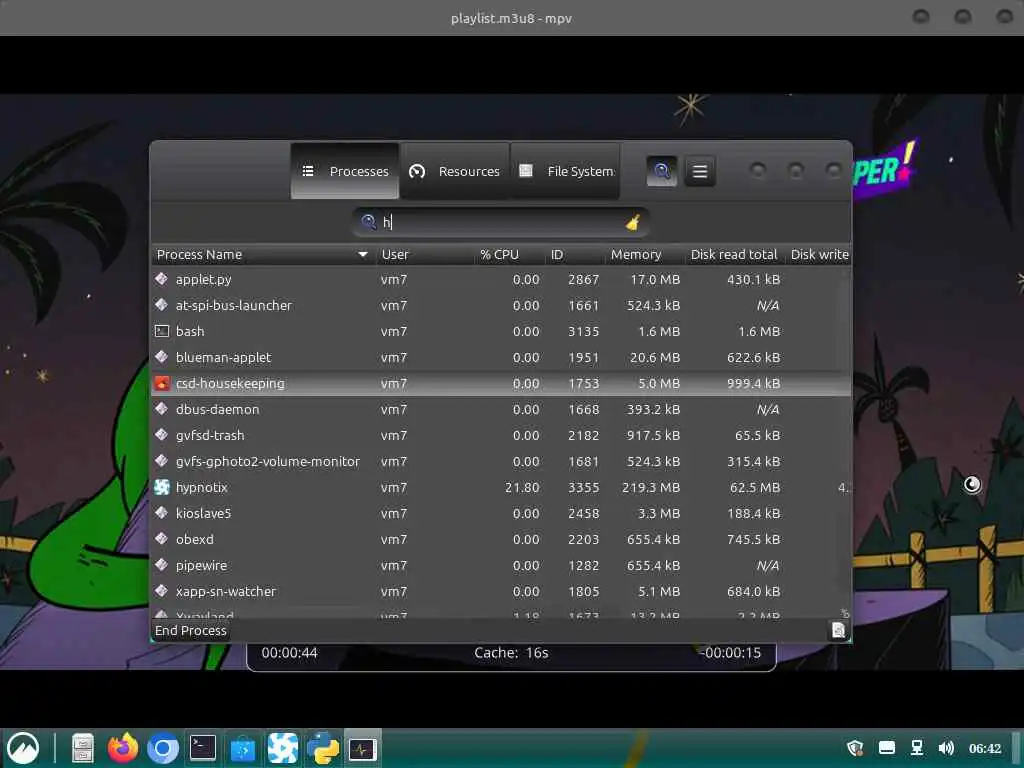1024x768 pixels.
Task: Select the gvfsd-trash process
Action: pyautogui.click(x=501, y=436)
